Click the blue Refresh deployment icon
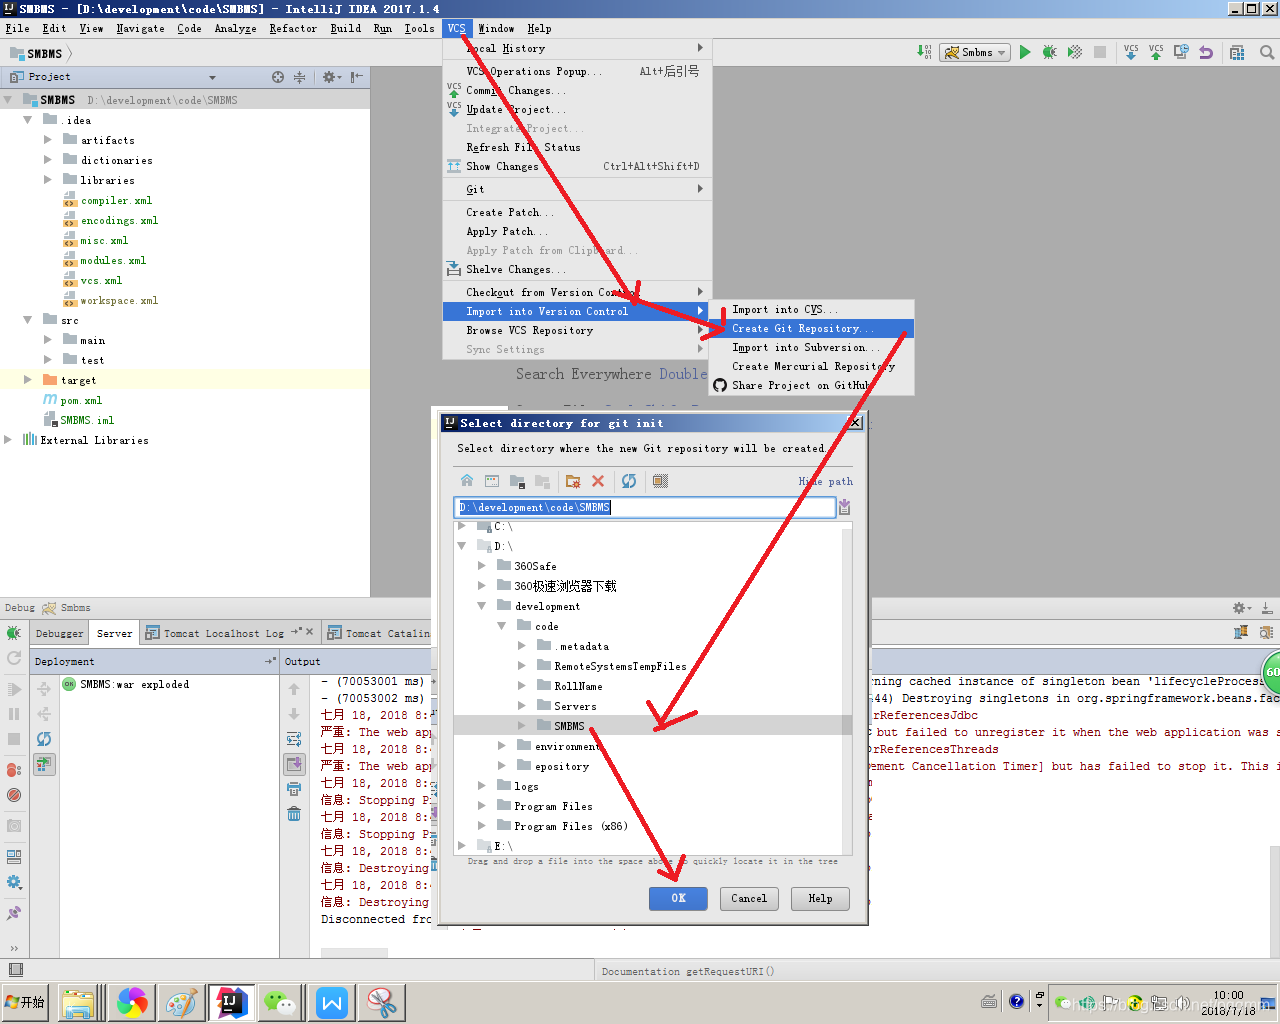 44,739
